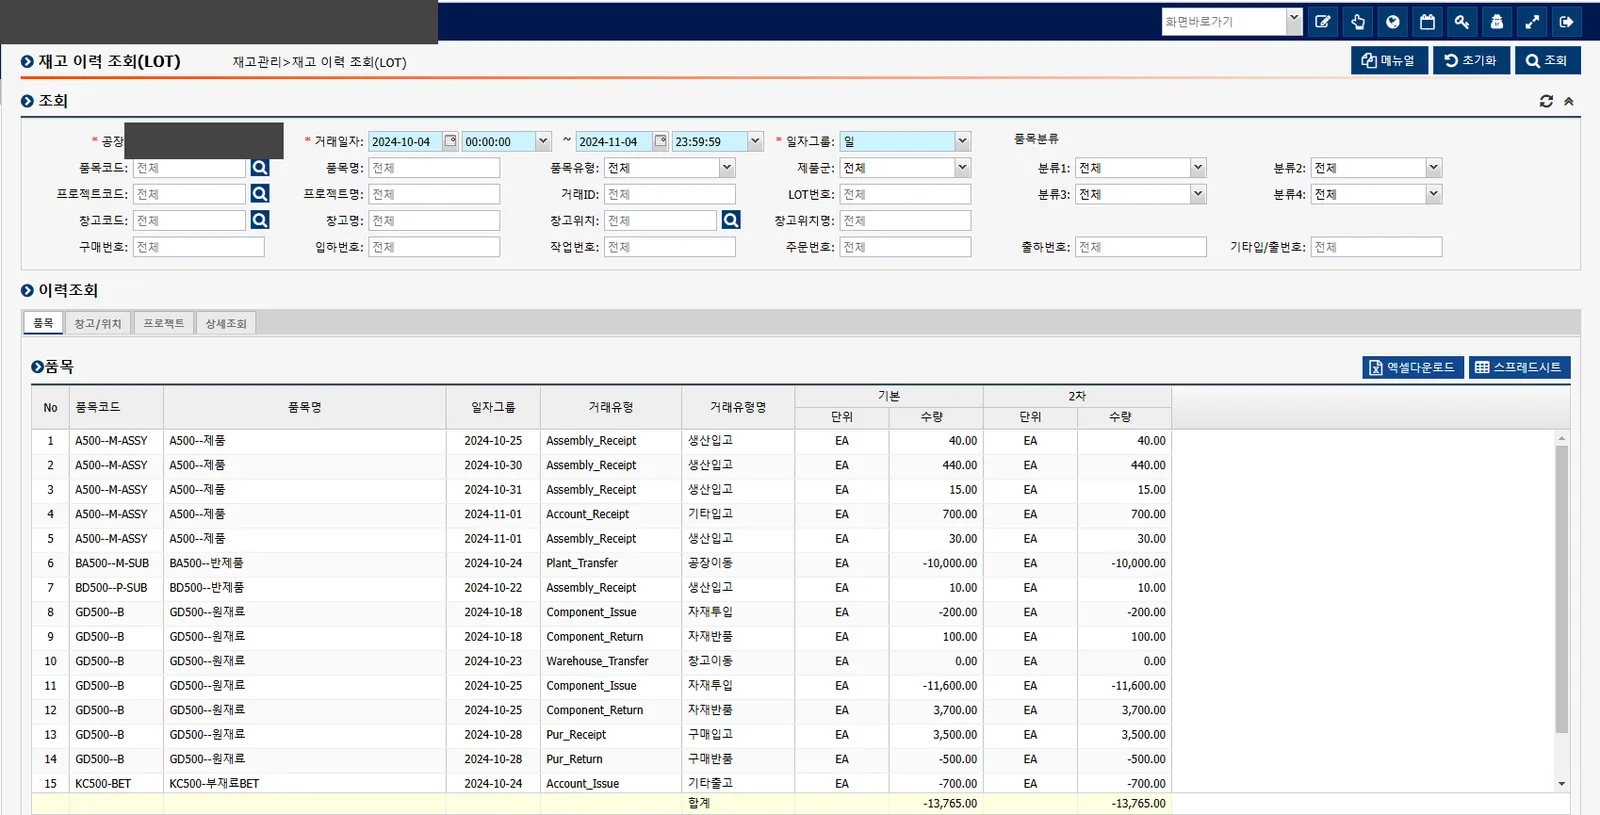Click the edit/pencil icon in top toolbar
Viewport: 1600px width, 815px height.
click(x=1322, y=22)
